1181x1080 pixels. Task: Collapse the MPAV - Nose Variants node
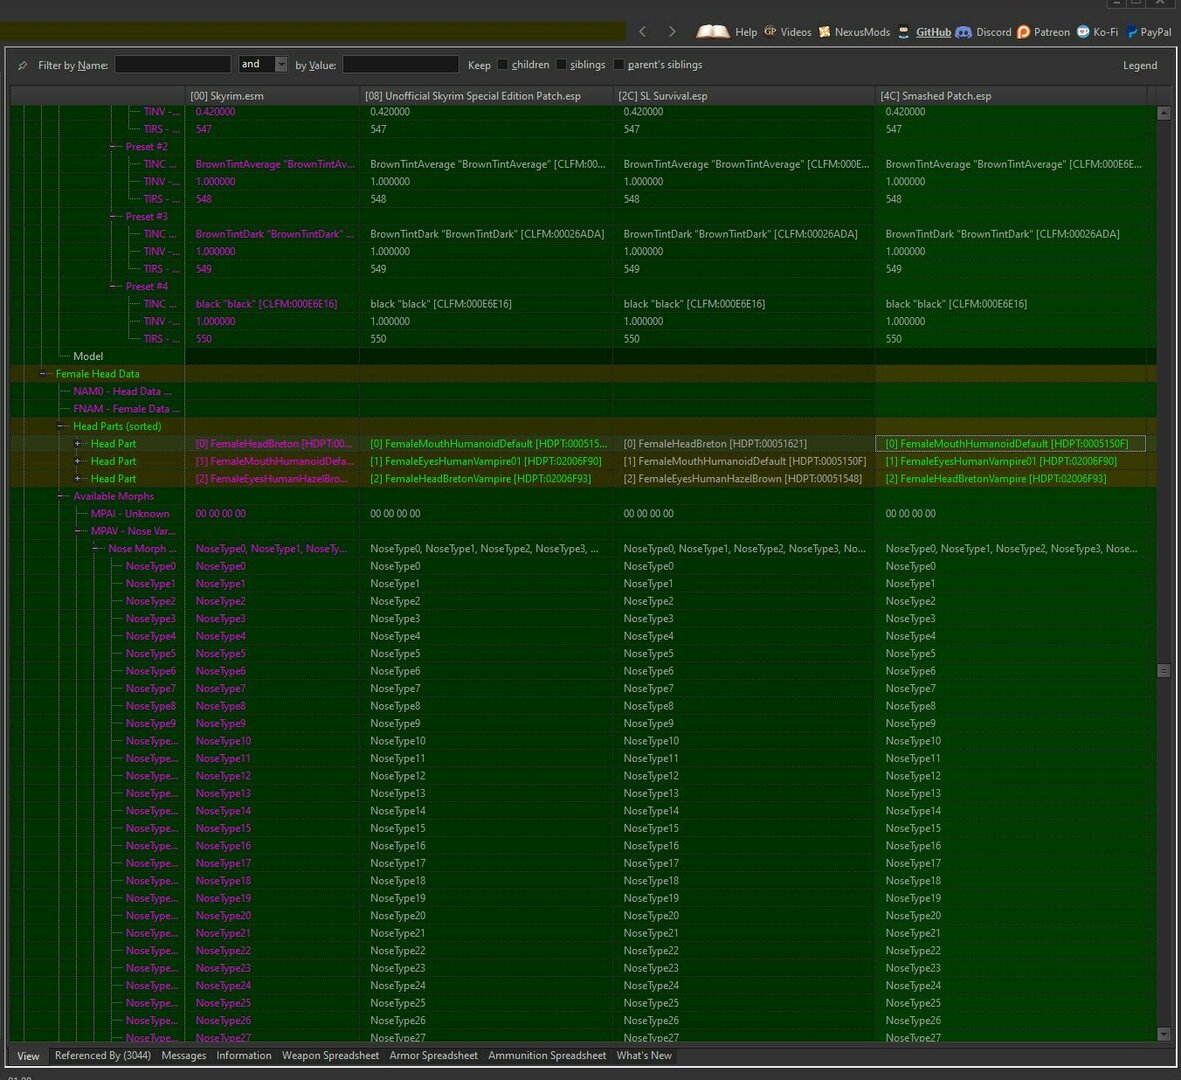[x=77, y=532]
